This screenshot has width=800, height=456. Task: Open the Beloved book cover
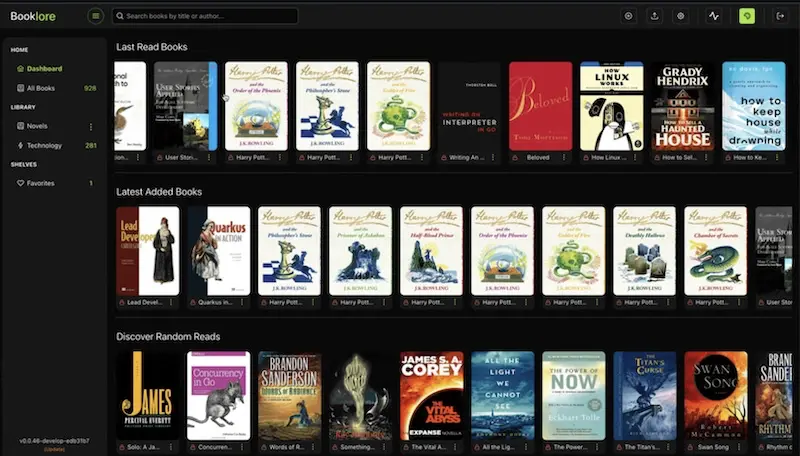tap(540, 106)
